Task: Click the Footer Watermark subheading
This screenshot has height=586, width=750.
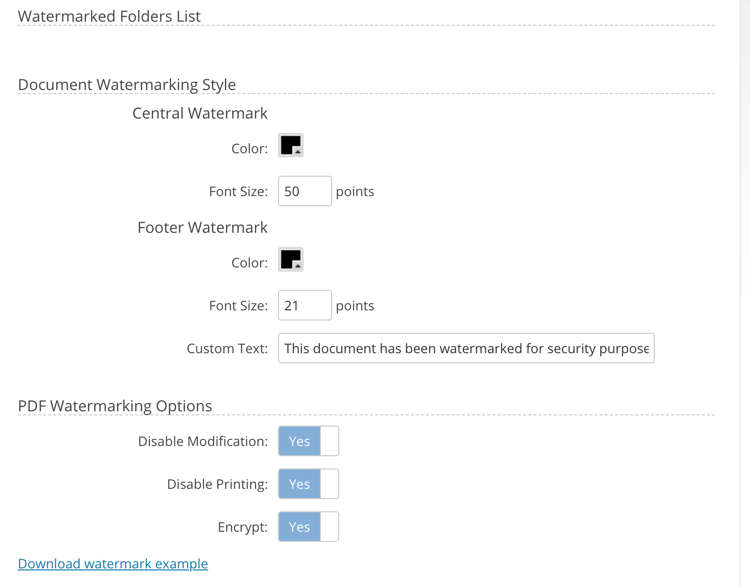Action: (x=202, y=227)
